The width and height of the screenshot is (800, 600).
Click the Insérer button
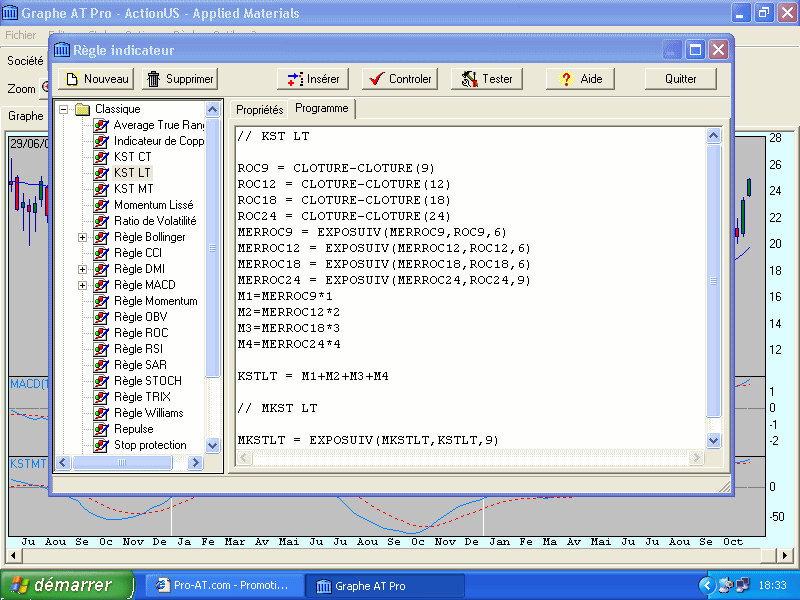pyautogui.click(x=313, y=79)
